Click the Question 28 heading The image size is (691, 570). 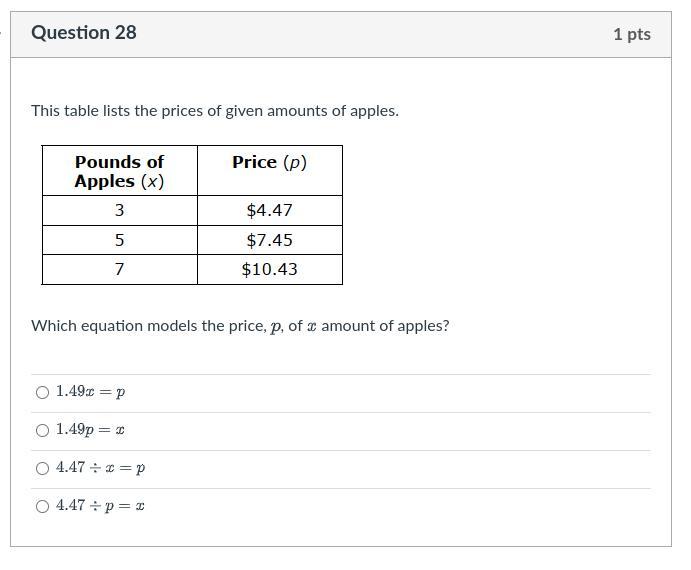pyautogui.click(x=84, y=33)
